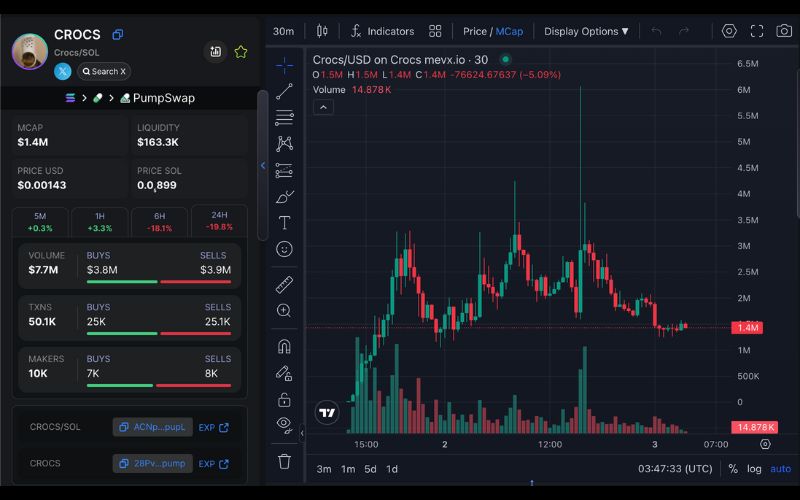
Task: Open the X (Twitter) profile icon
Action: tap(63, 71)
